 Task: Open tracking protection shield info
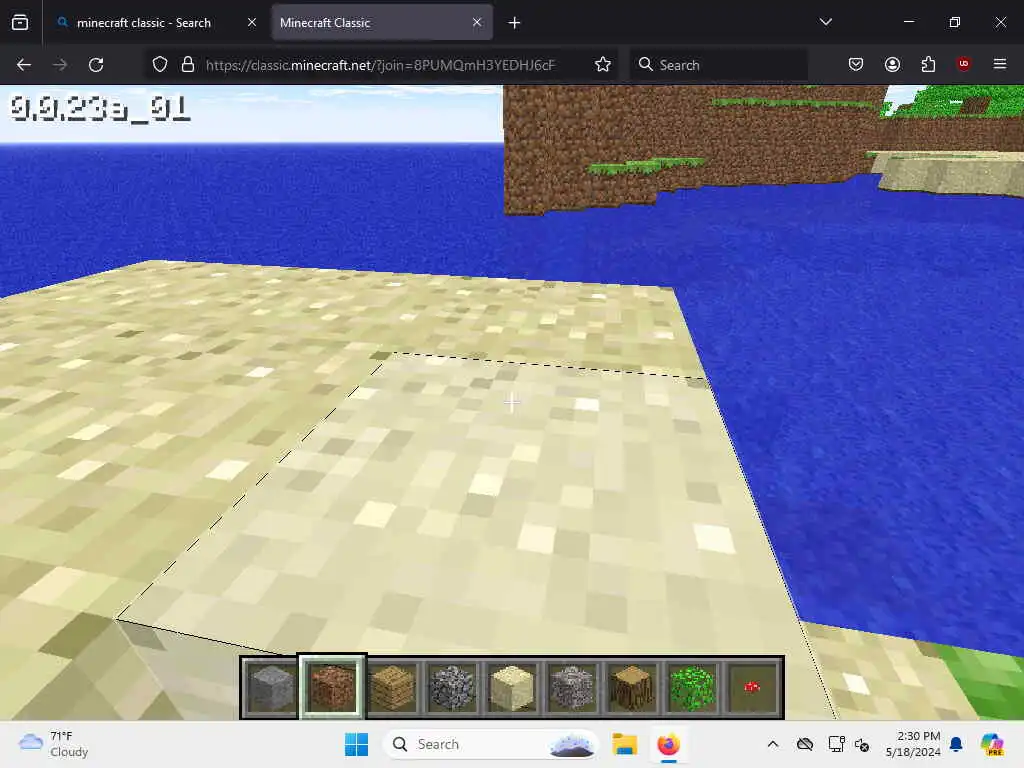click(x=160, y=65)
